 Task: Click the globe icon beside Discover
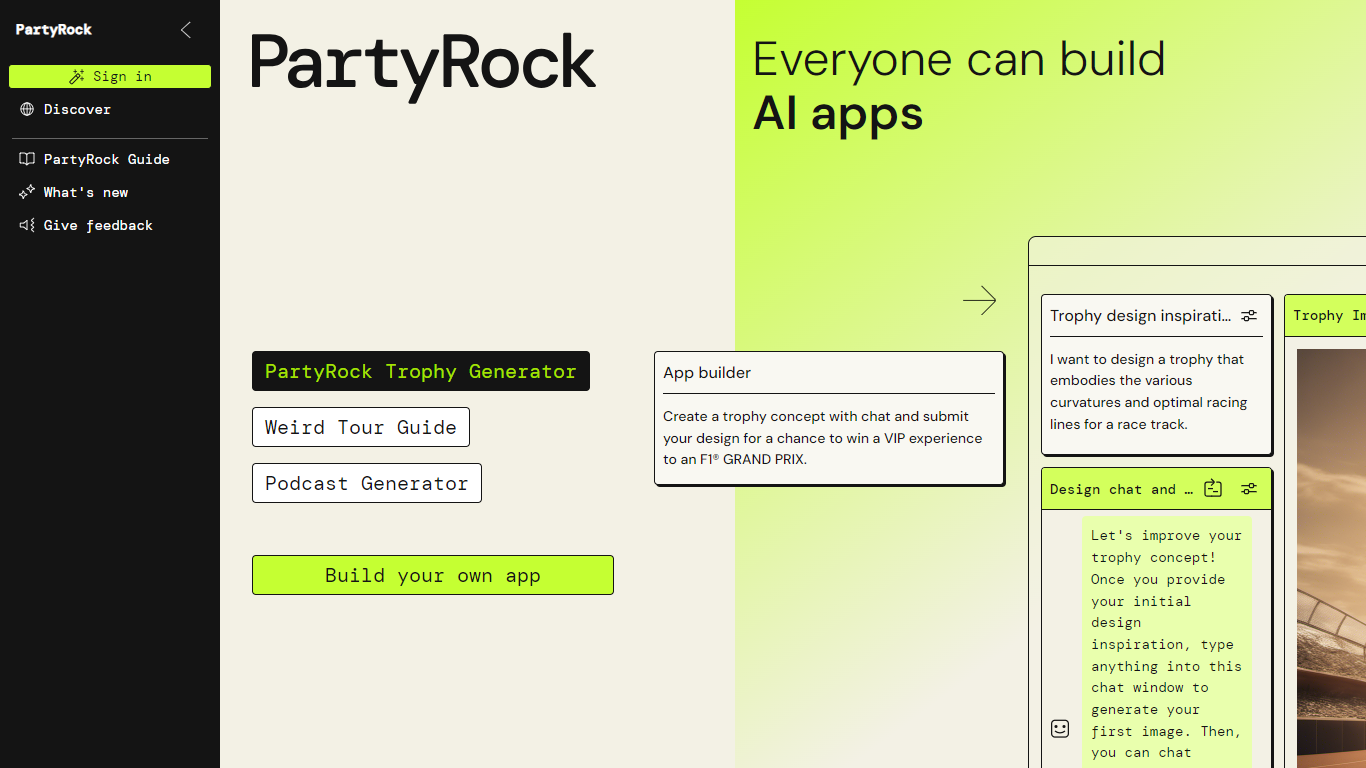(x=27, y=109)
